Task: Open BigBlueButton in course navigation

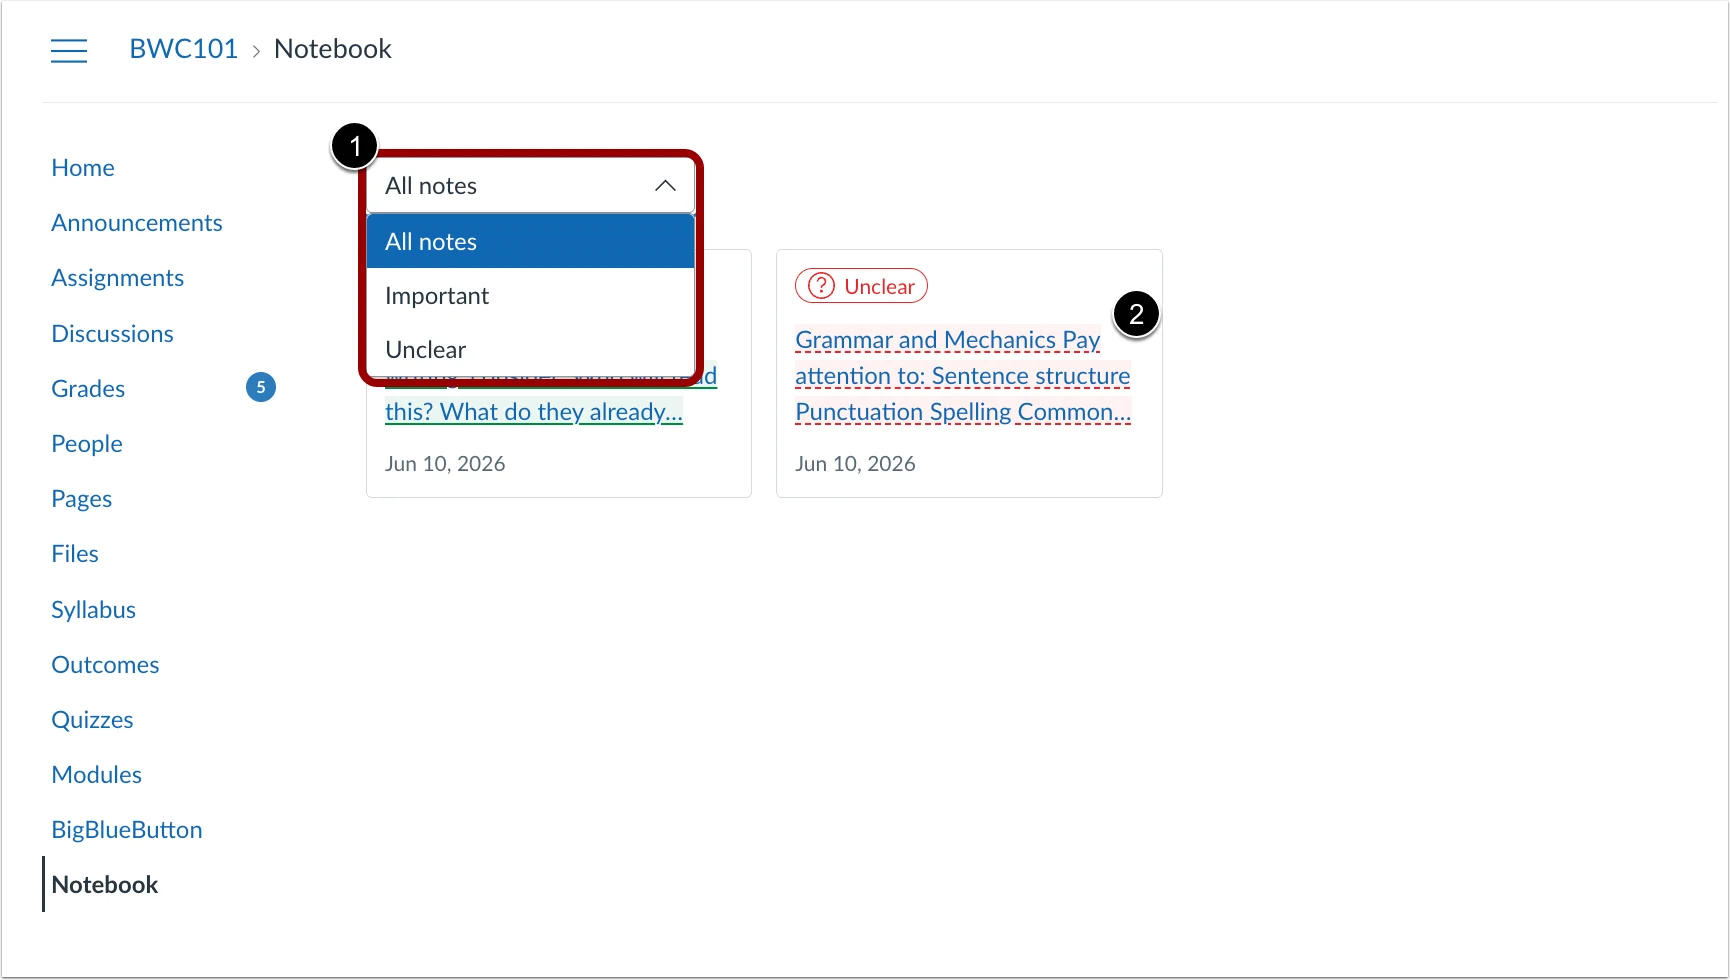Action: [127, 830]
